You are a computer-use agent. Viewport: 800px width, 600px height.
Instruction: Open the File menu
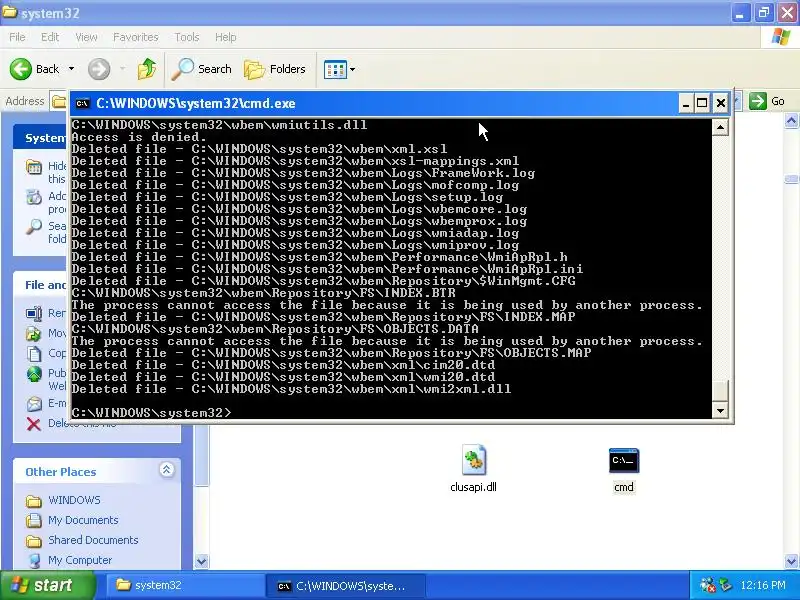pos(17,37)
